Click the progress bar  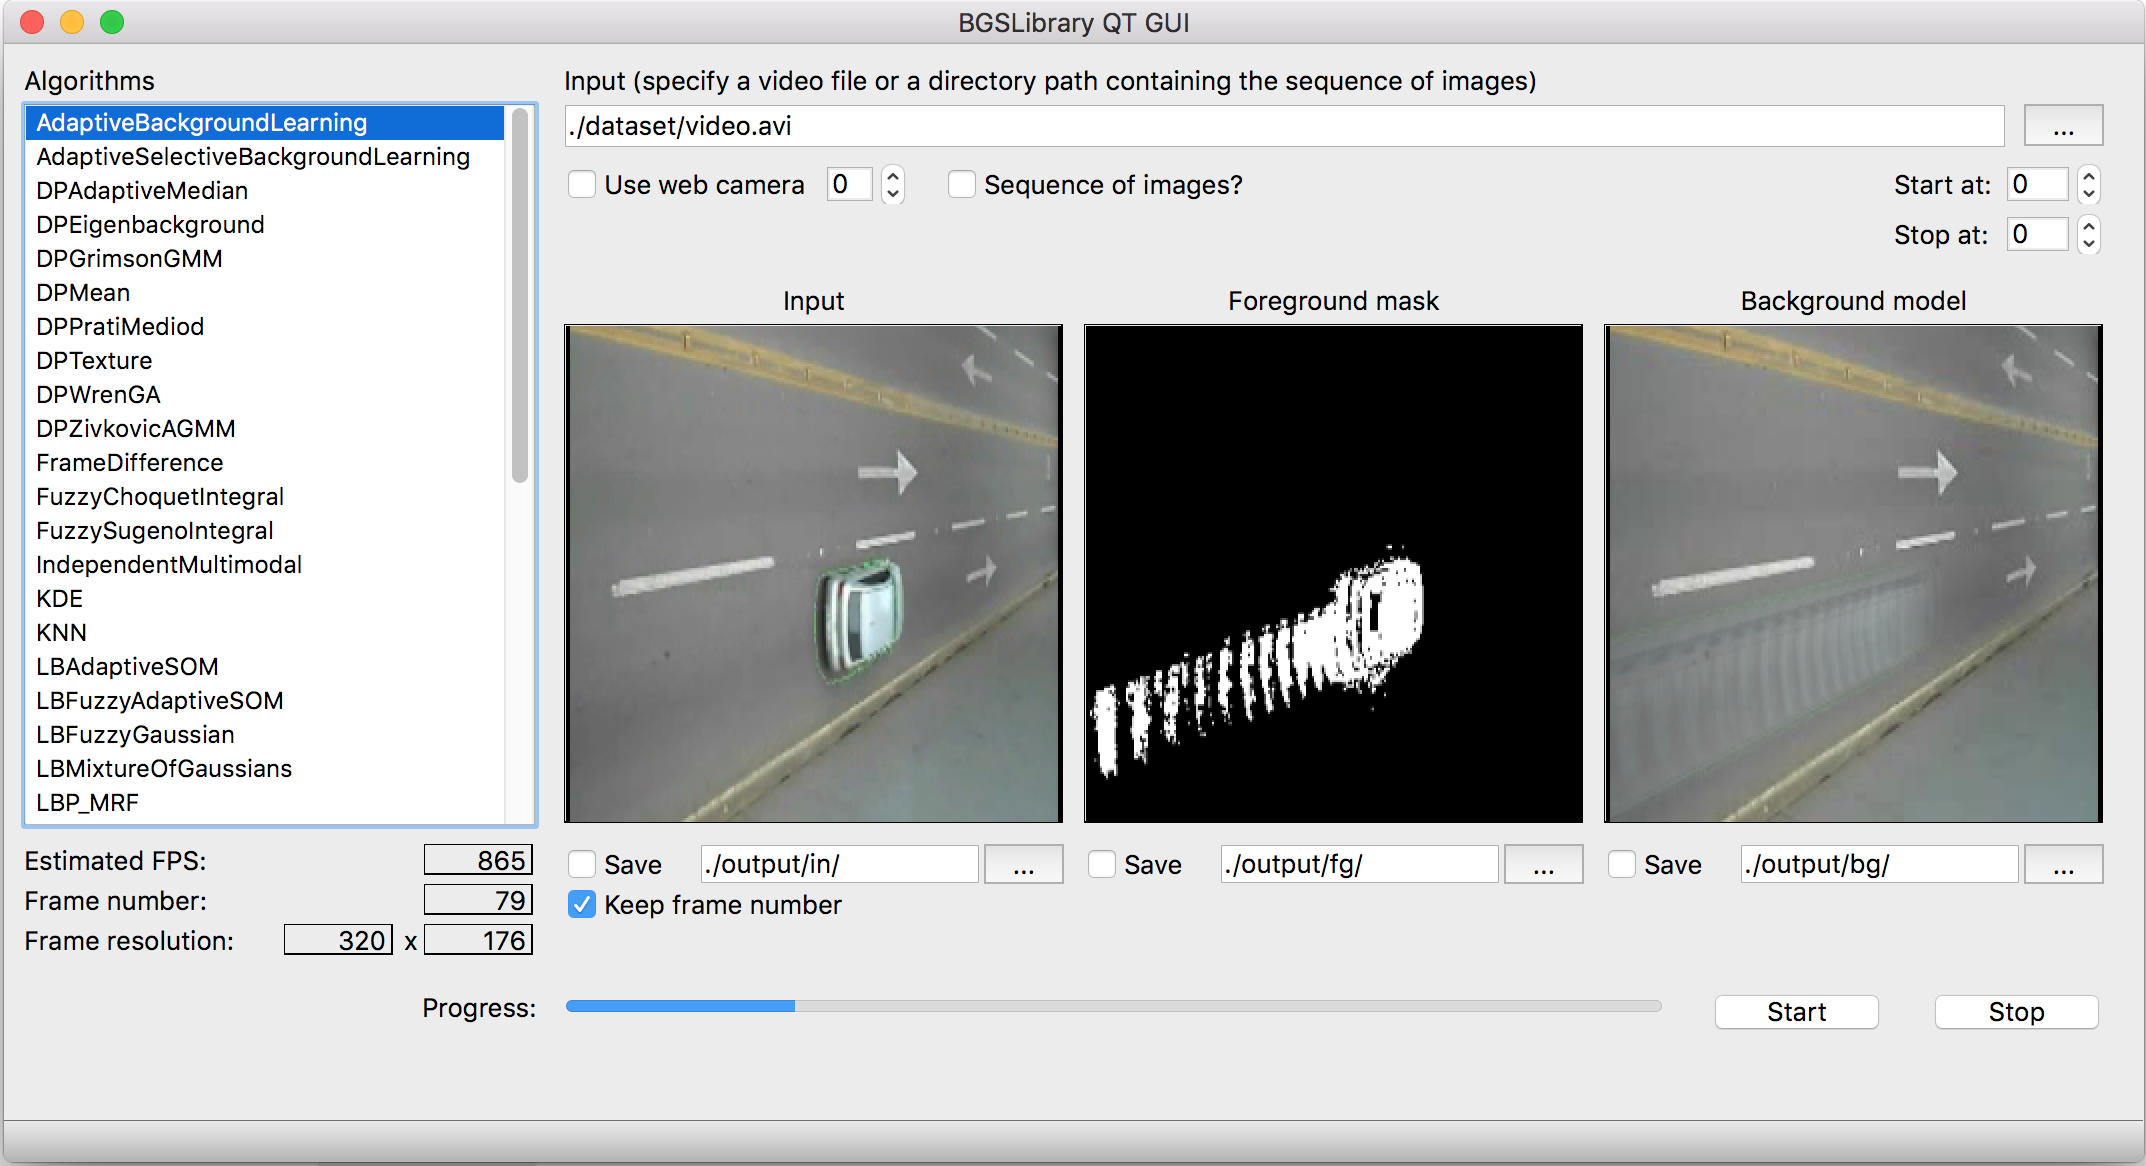pos(1113,1006)
